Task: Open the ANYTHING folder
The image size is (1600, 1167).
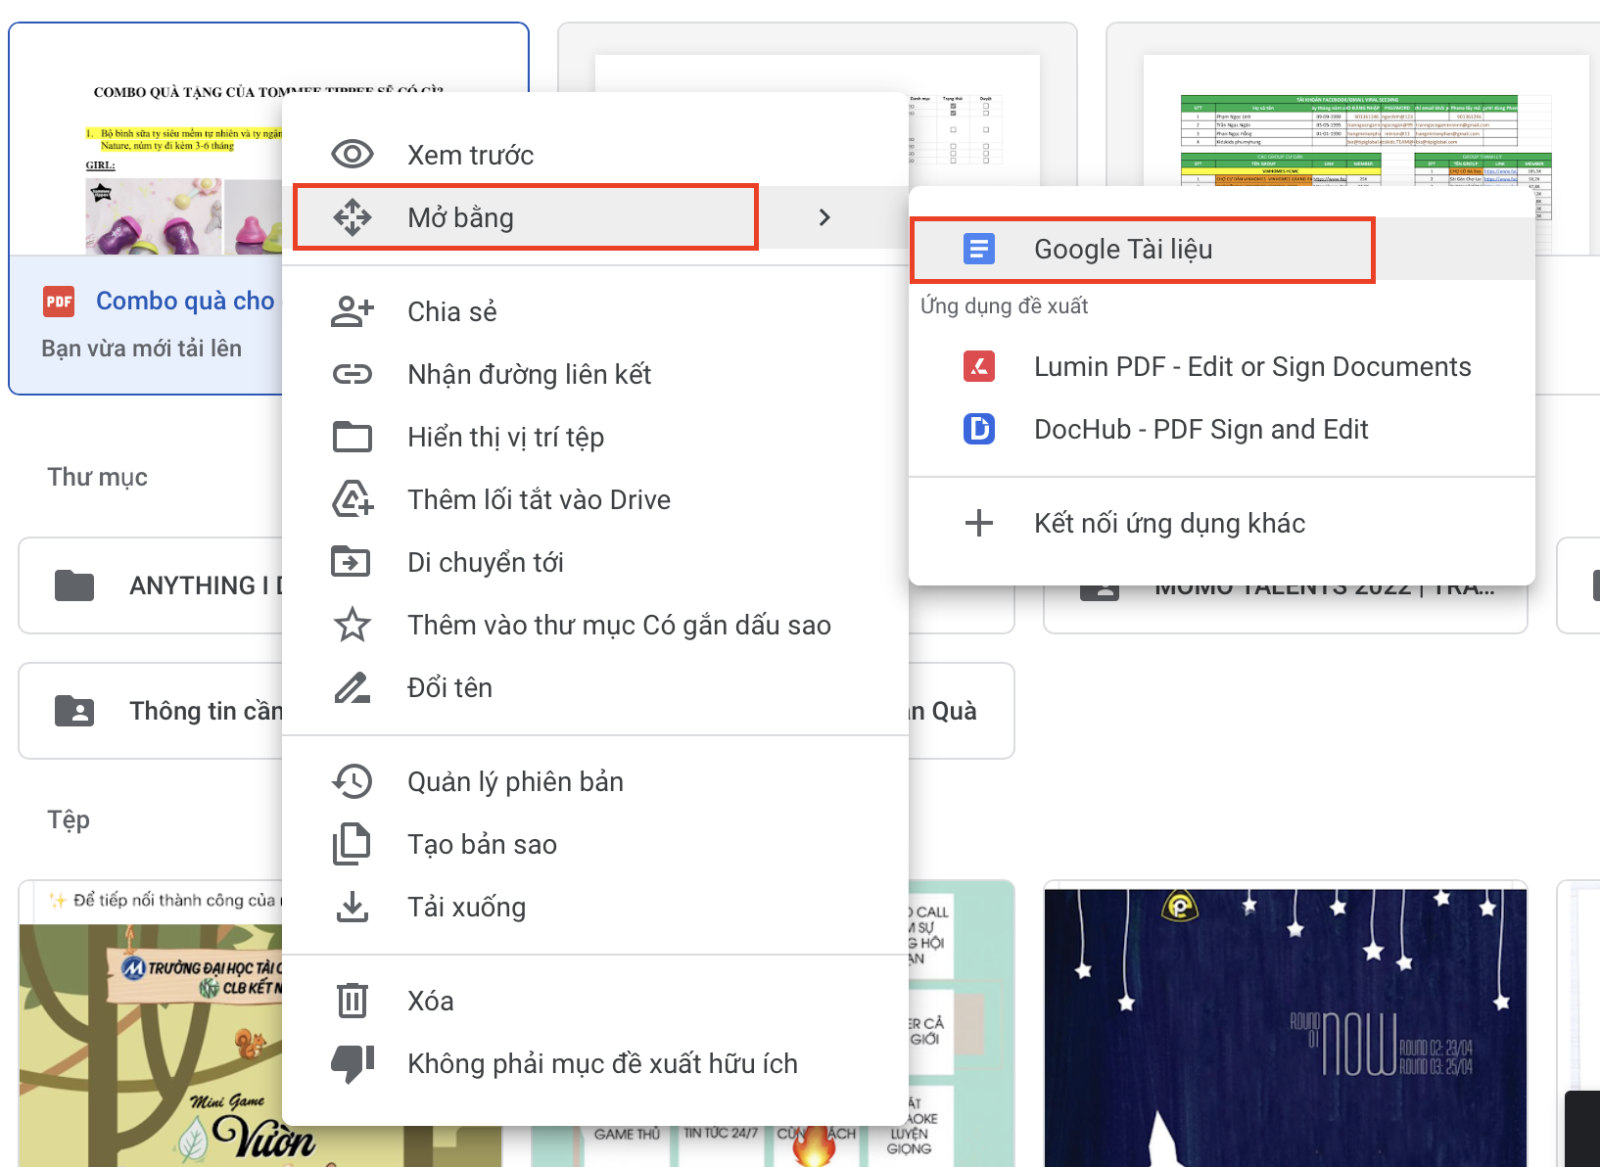Action: [150, 585]
